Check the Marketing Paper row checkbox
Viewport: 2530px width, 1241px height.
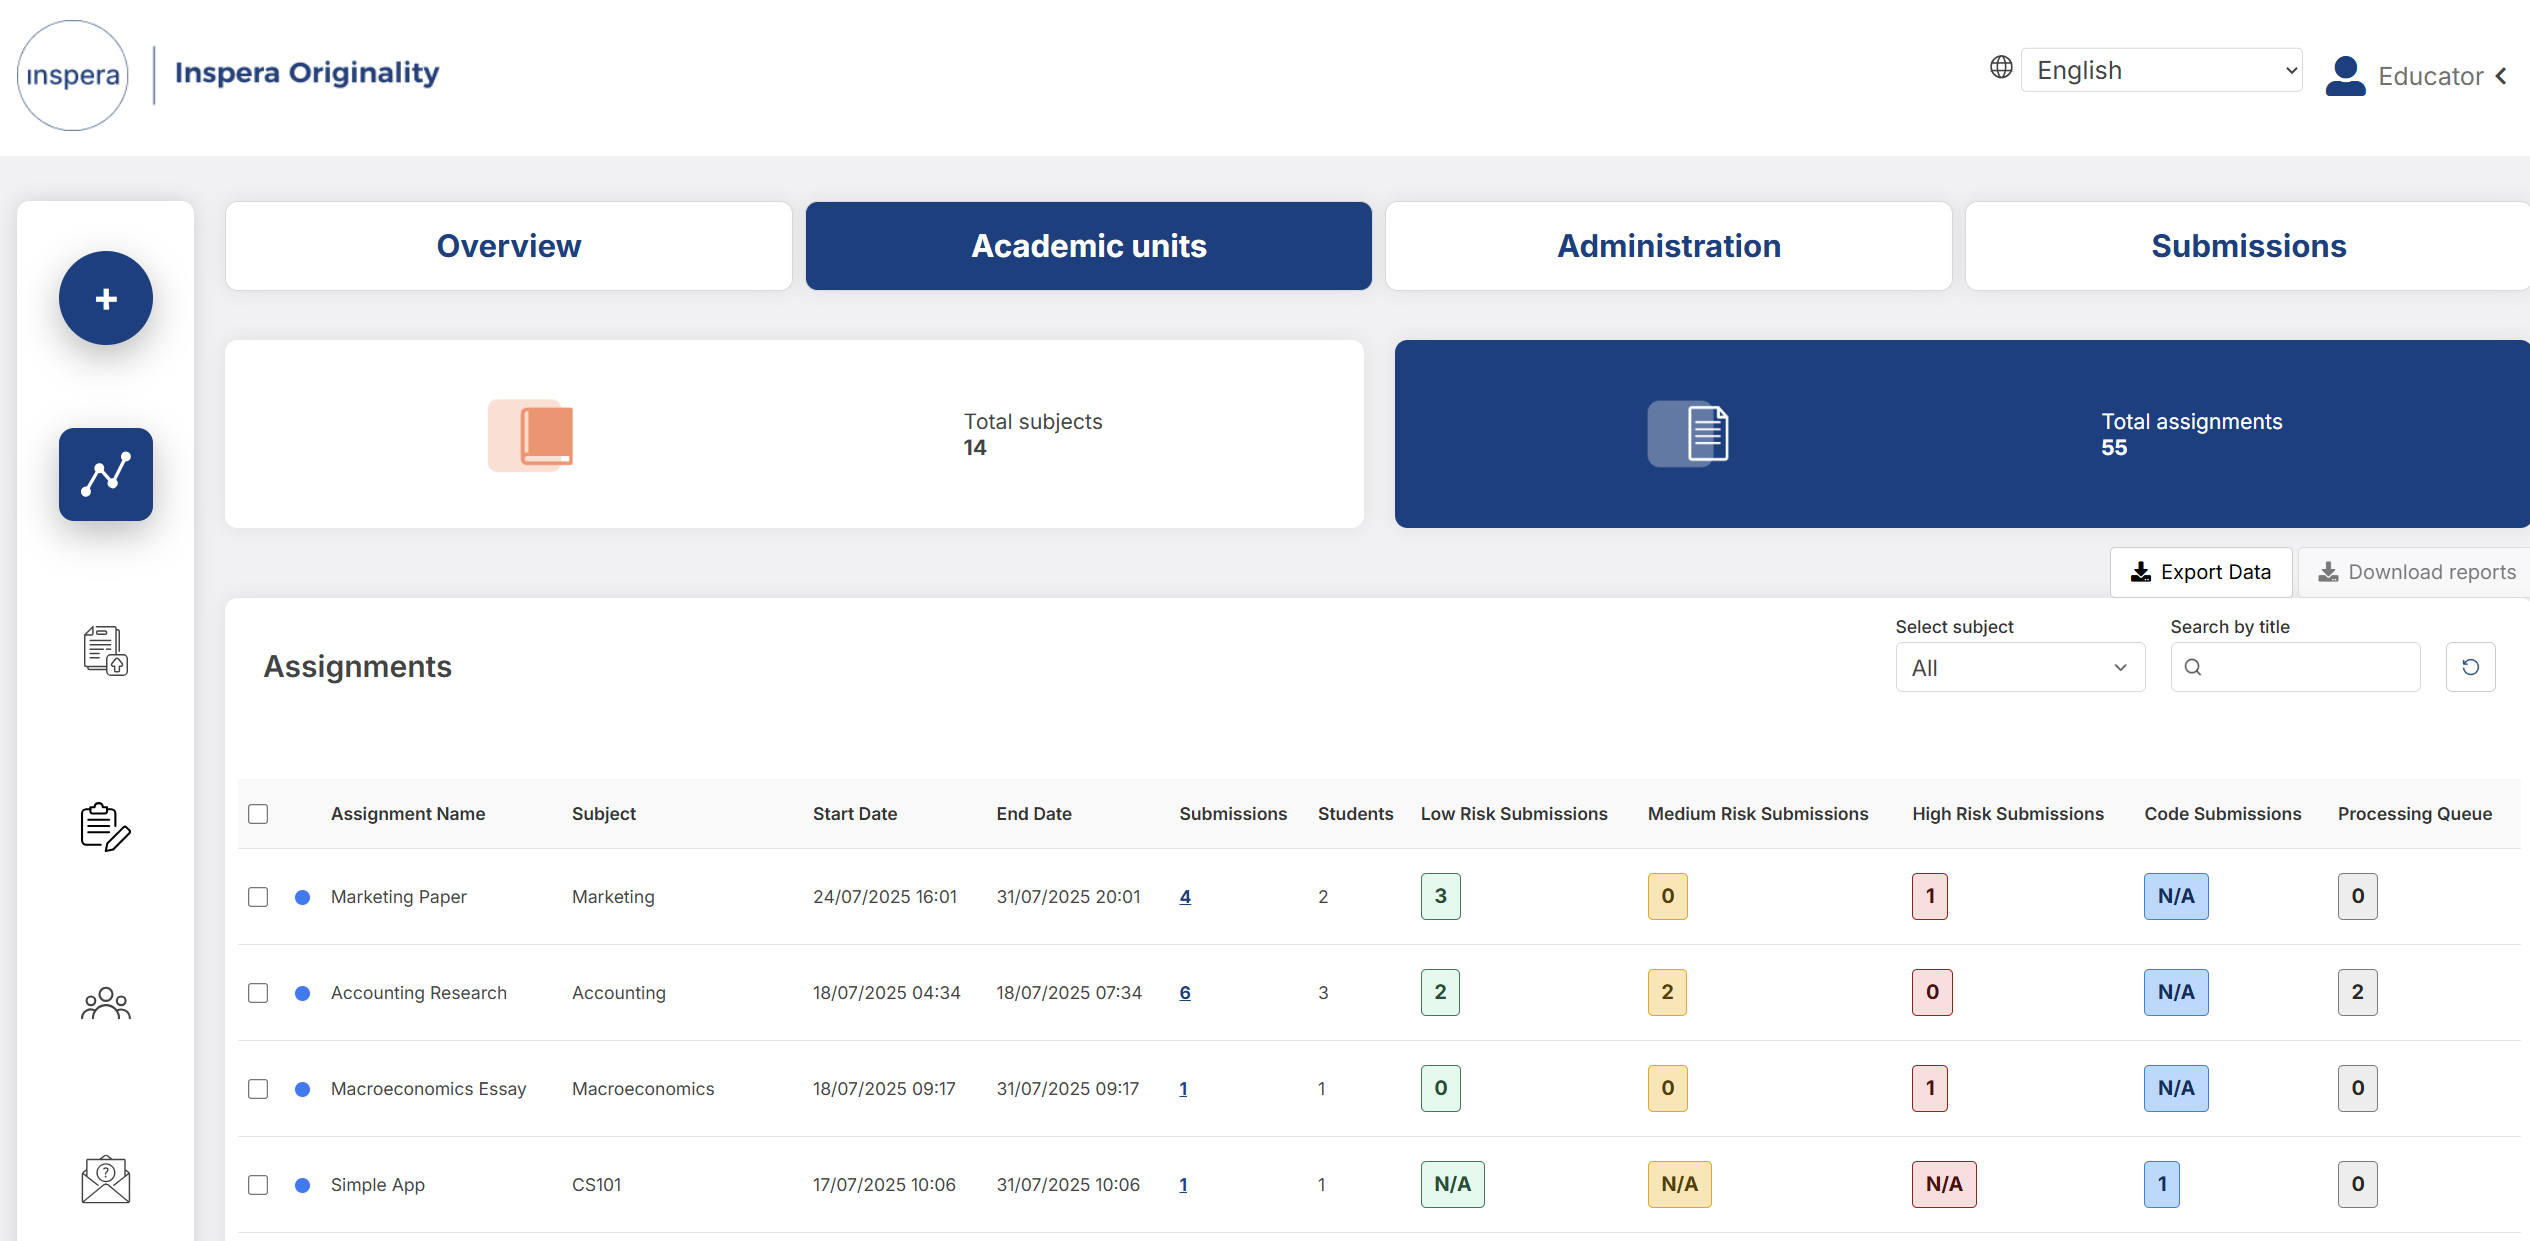tap(258, 897)
